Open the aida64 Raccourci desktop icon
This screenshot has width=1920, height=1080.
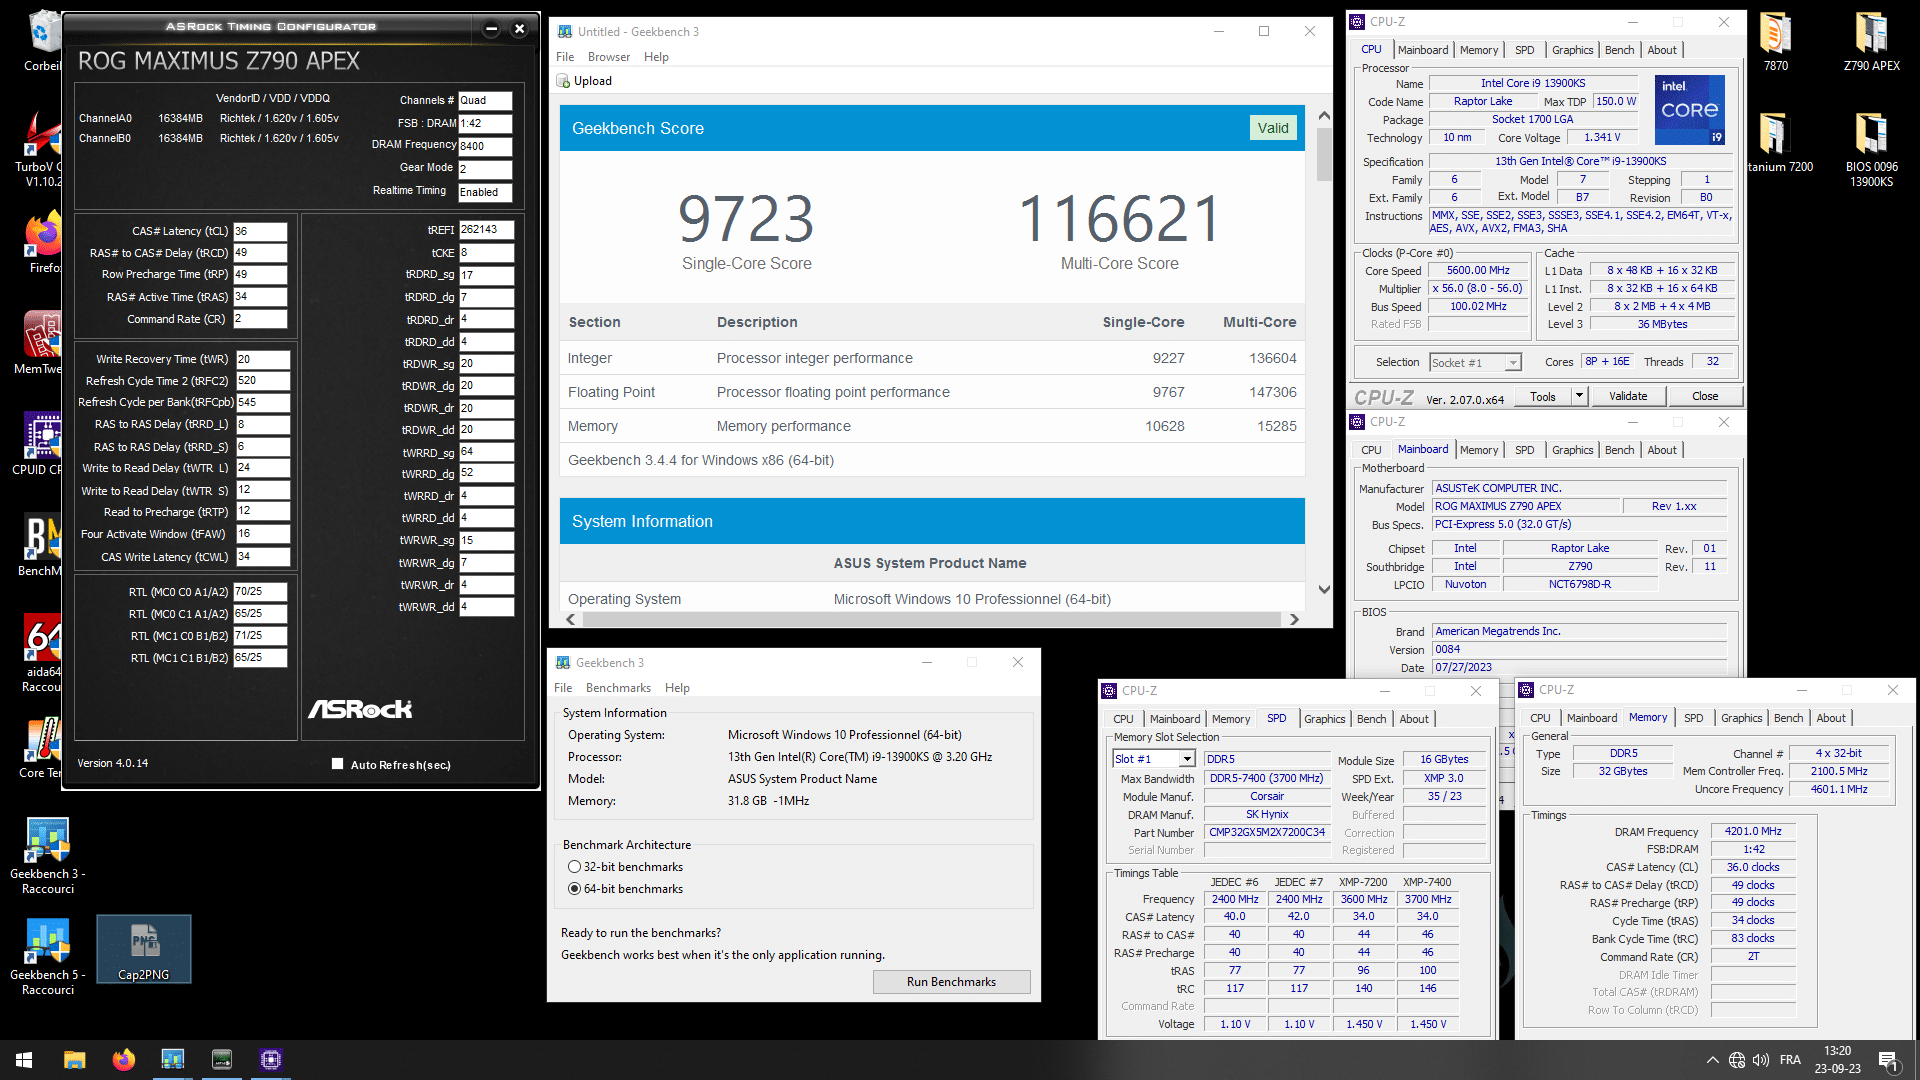click(40, 653)
